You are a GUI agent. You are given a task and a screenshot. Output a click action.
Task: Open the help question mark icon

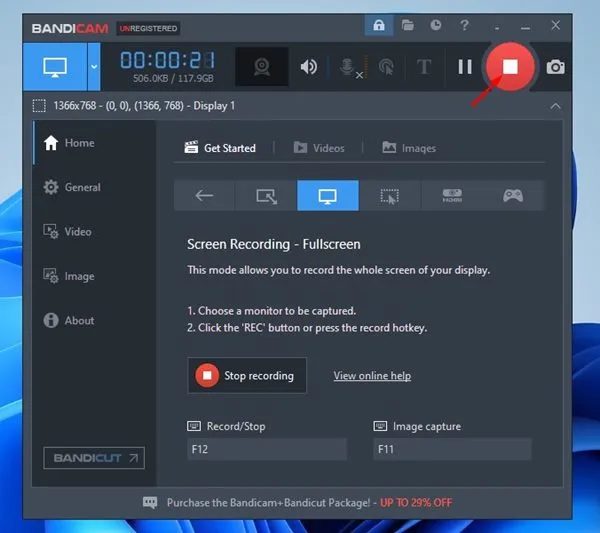464,25
